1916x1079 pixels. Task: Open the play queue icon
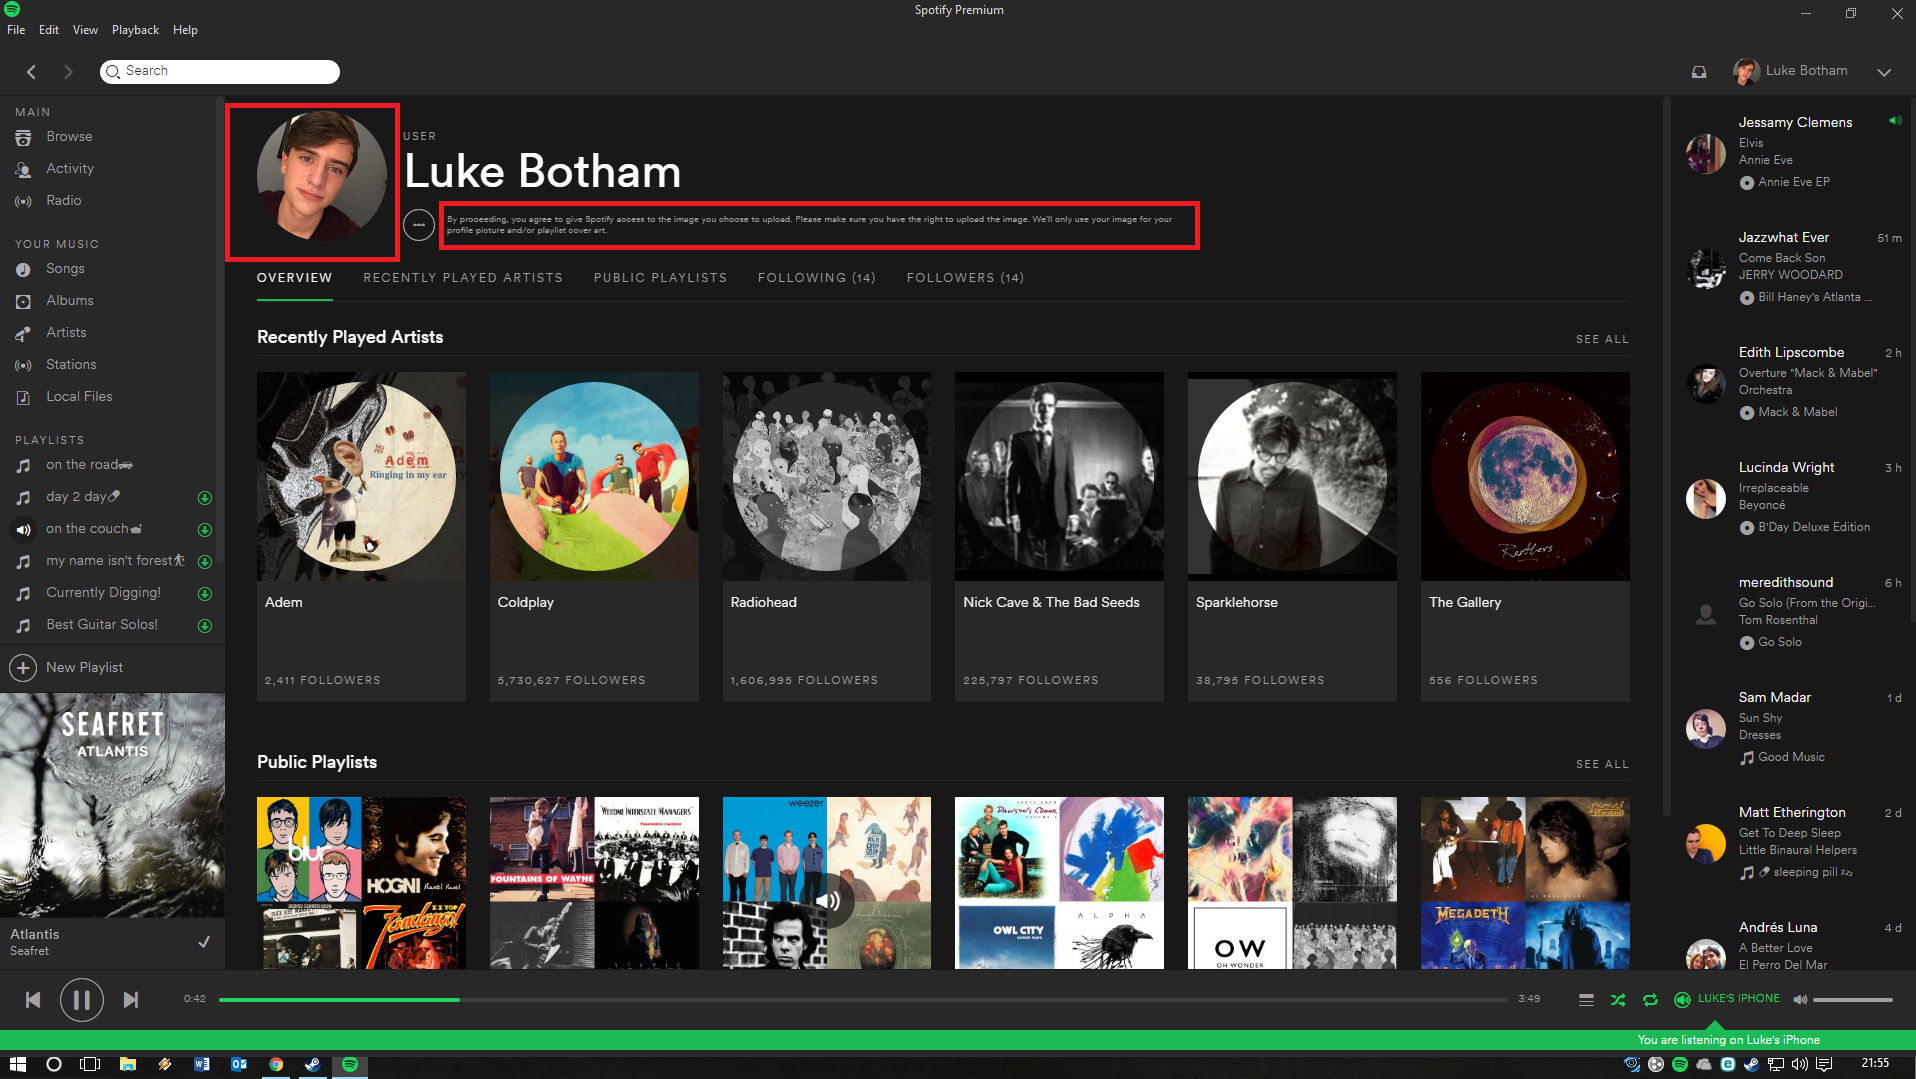coord(1586,1000)
